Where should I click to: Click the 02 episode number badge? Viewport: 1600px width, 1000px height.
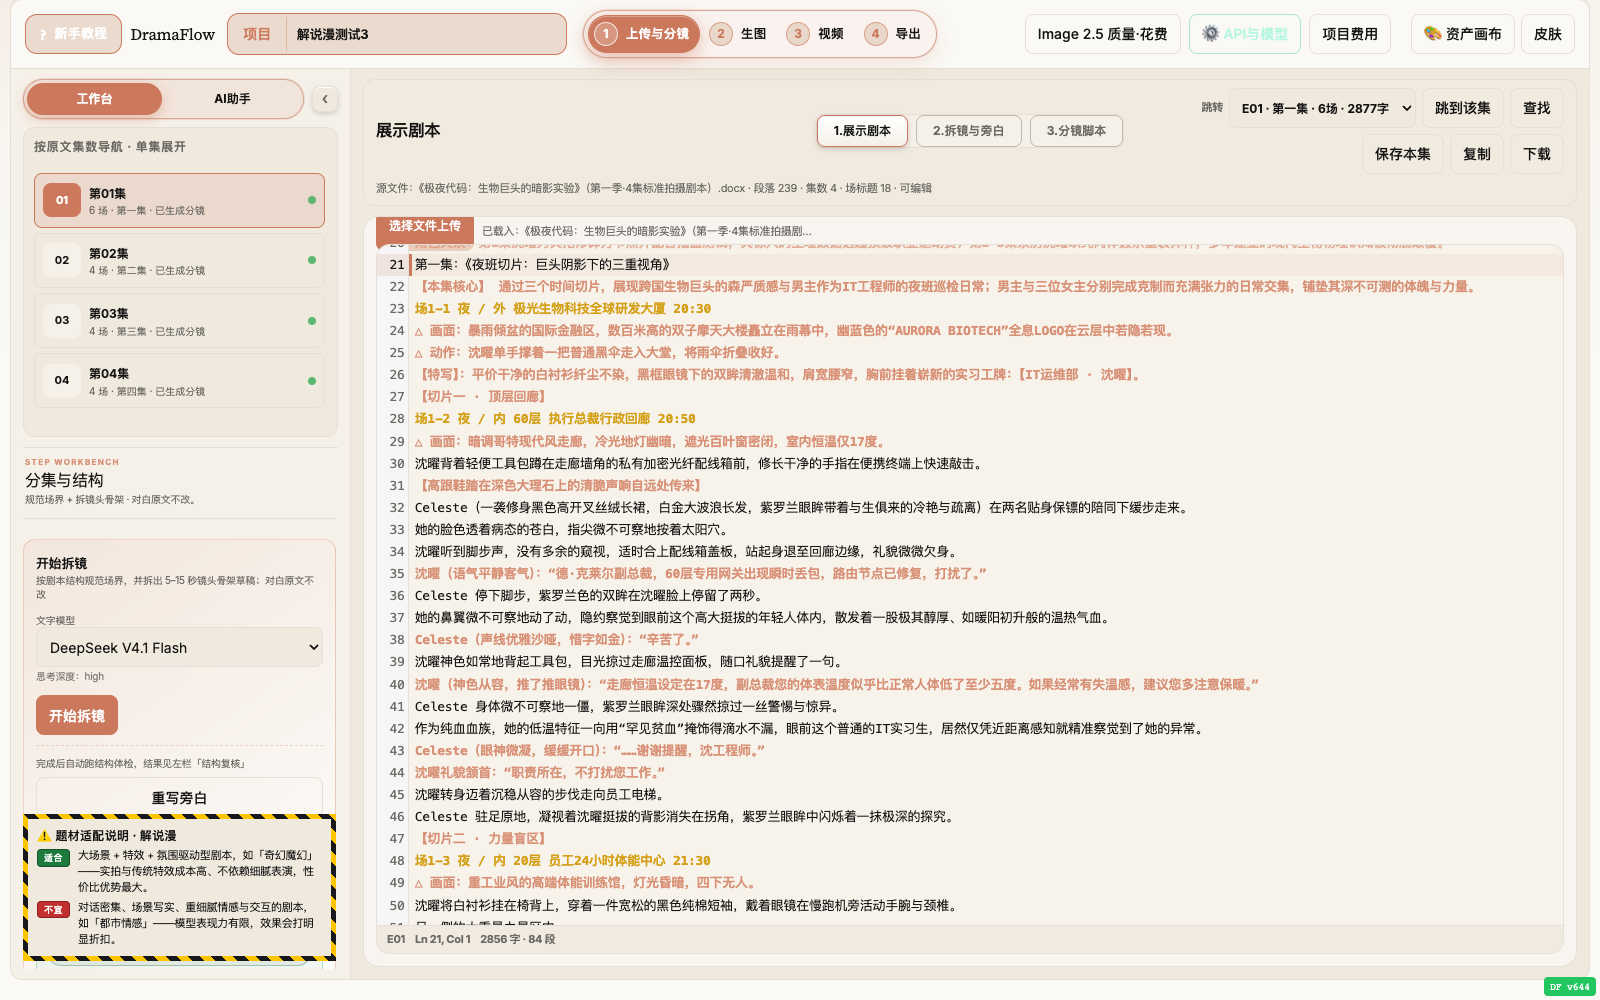tap(62, 260)
